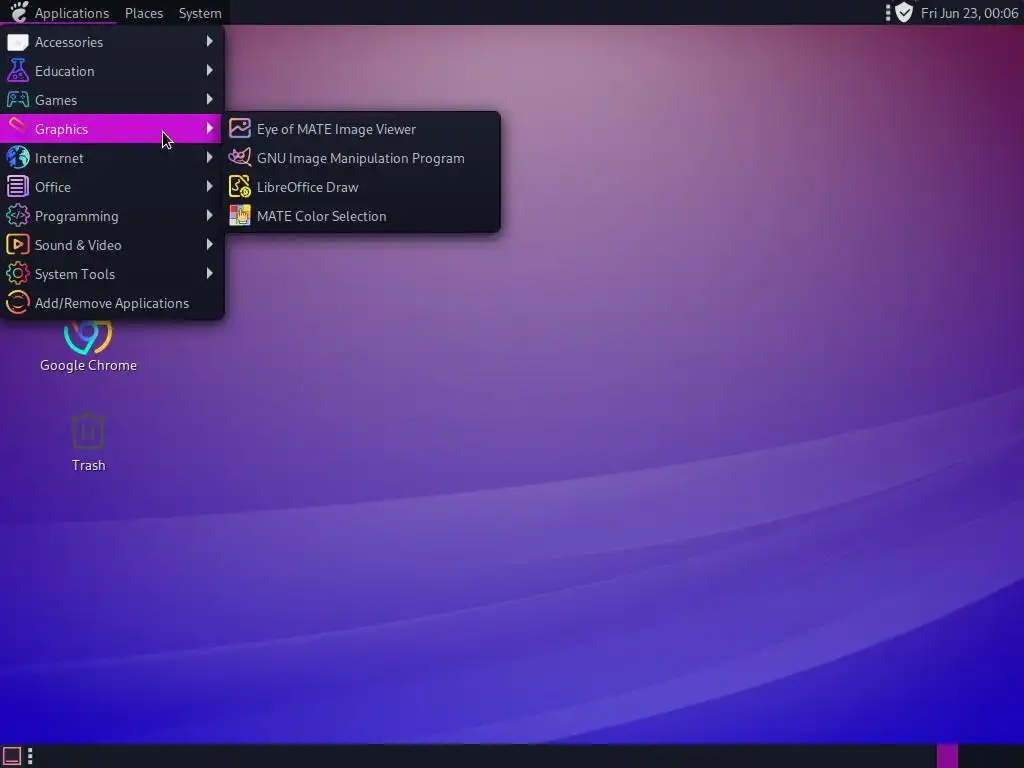Expand the Graphics submenu arrow
Screen dimensions: 1024x768
click(210, 129)
